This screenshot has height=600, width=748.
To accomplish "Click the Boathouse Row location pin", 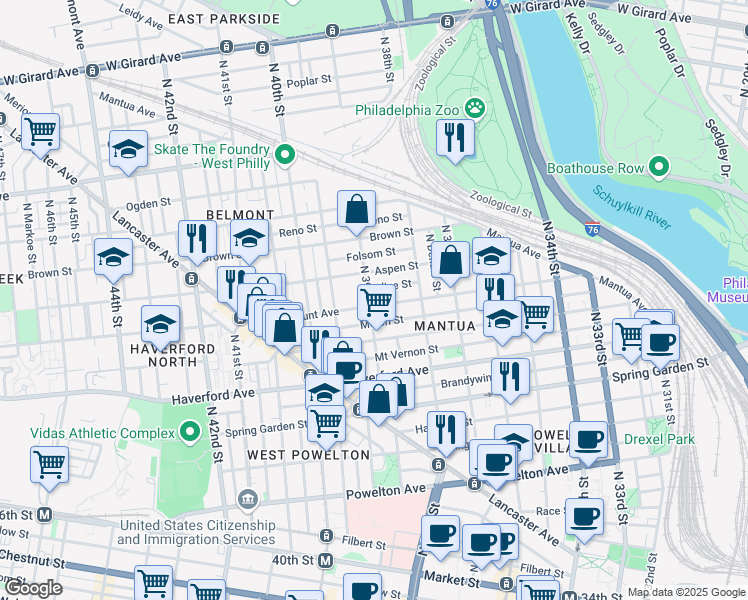I will pyautogui.click(x=659, y=167).
